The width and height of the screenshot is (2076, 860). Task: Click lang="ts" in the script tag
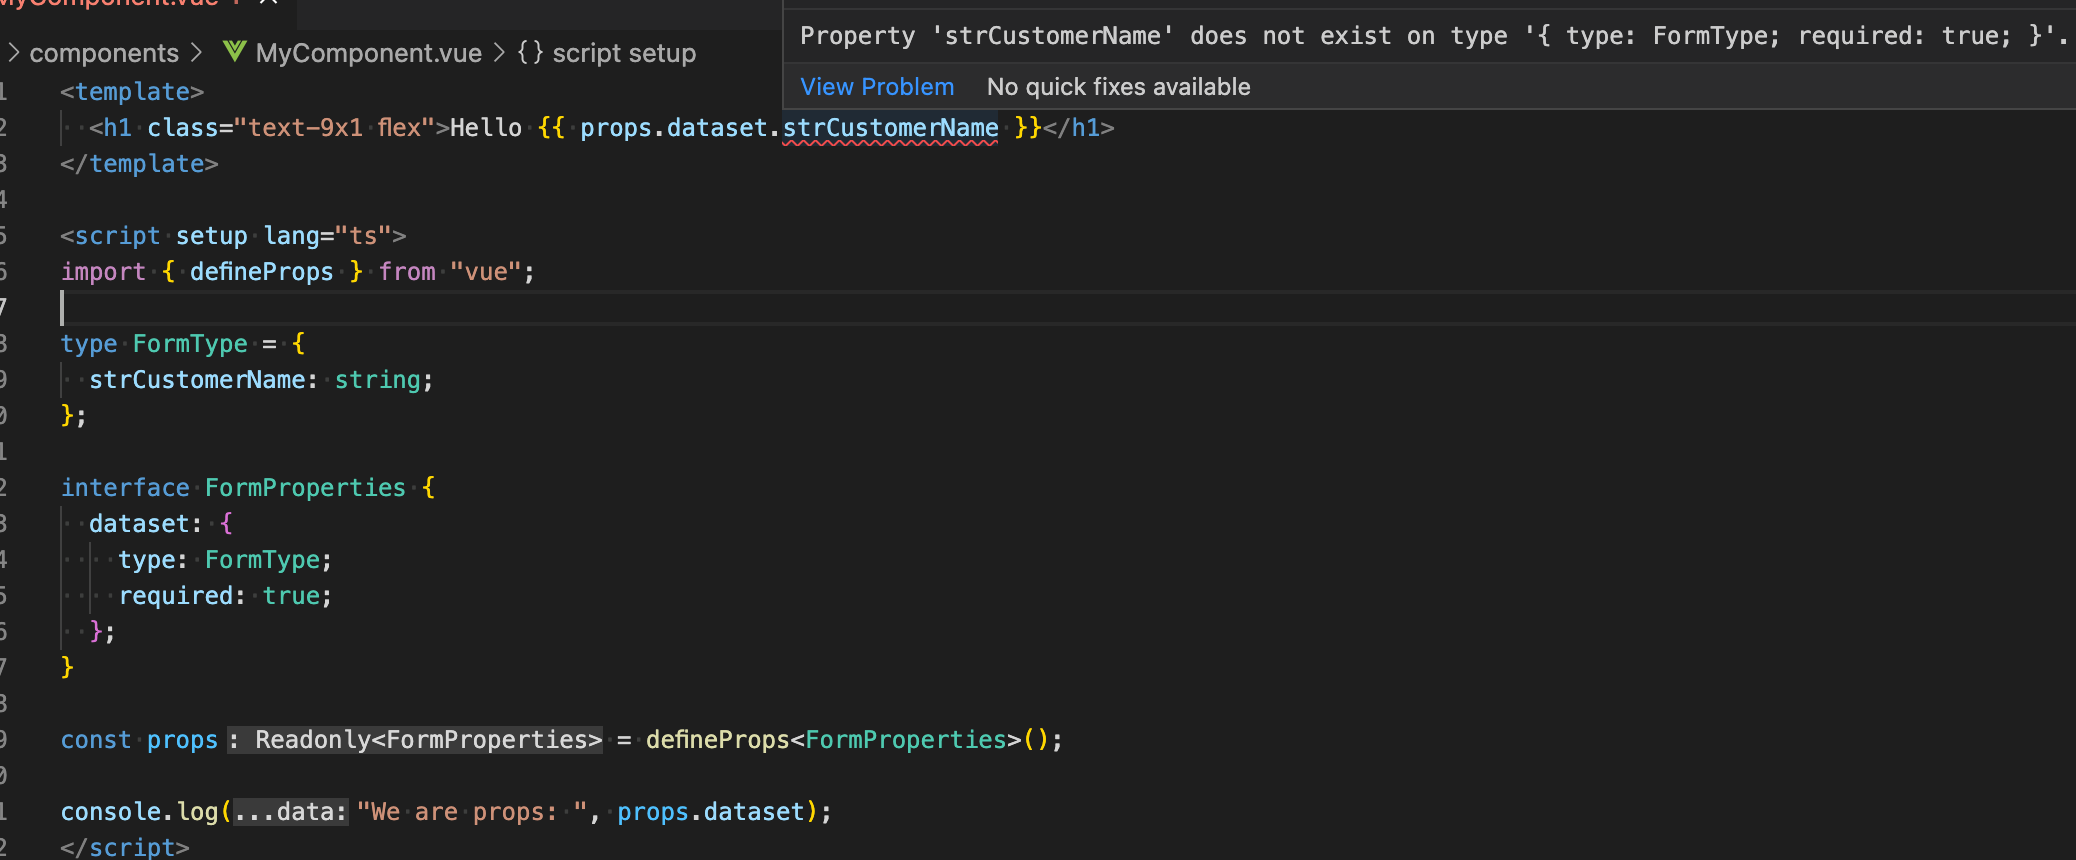pyautogui.click(x=327, y=236)
